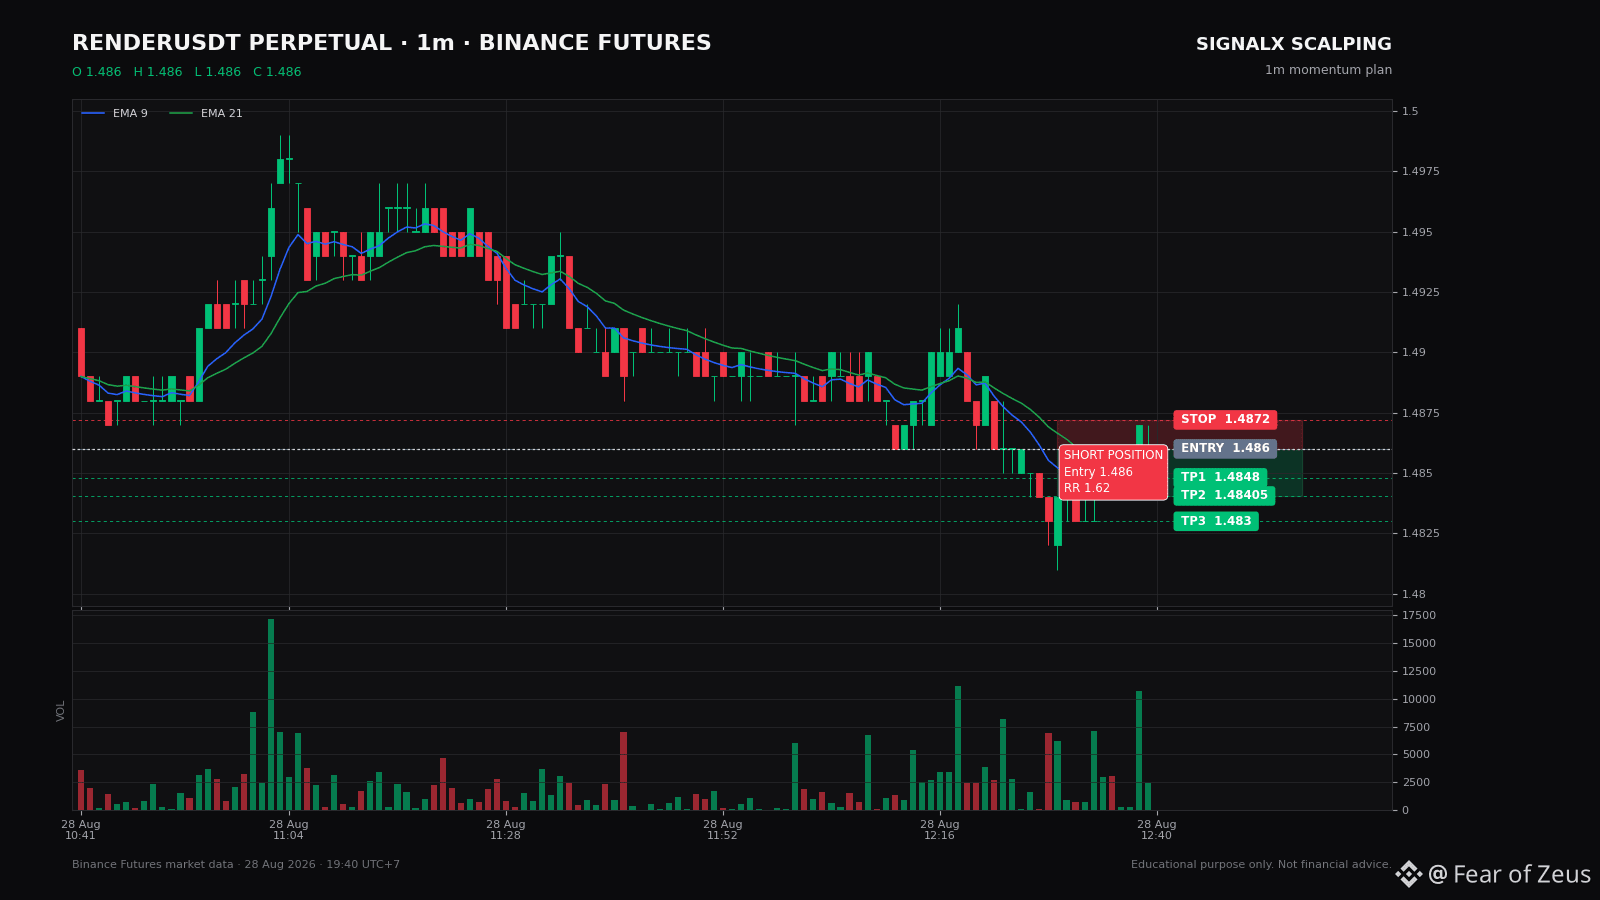Select the TP2 1.48405 tag
1600x900 pixels.
[1224, 496]
